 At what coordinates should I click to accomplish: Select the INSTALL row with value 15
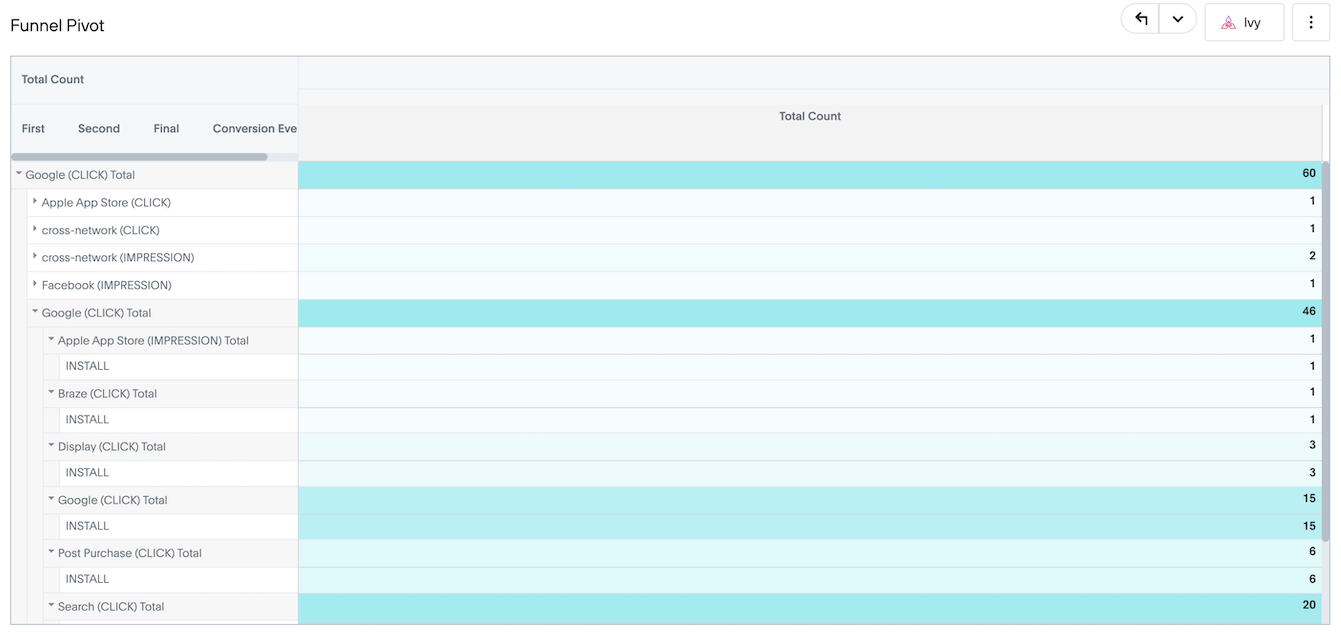point(178,526)
